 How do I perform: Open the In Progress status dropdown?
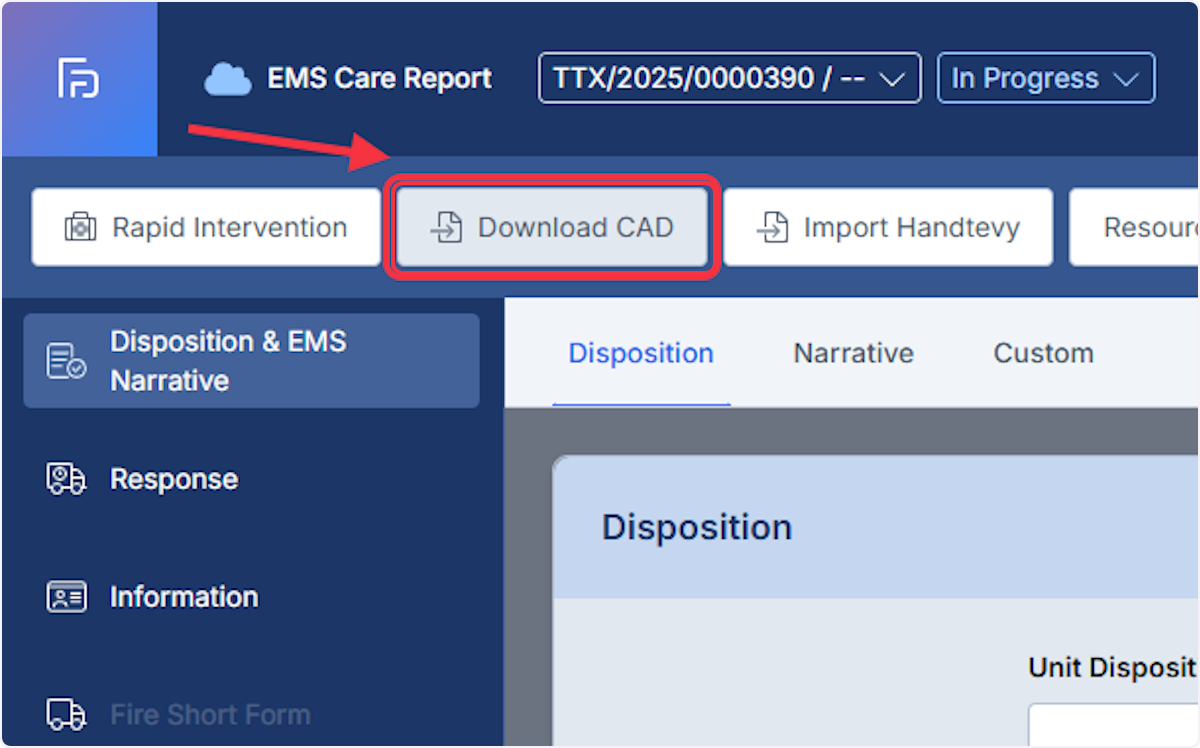(1045, 78)
